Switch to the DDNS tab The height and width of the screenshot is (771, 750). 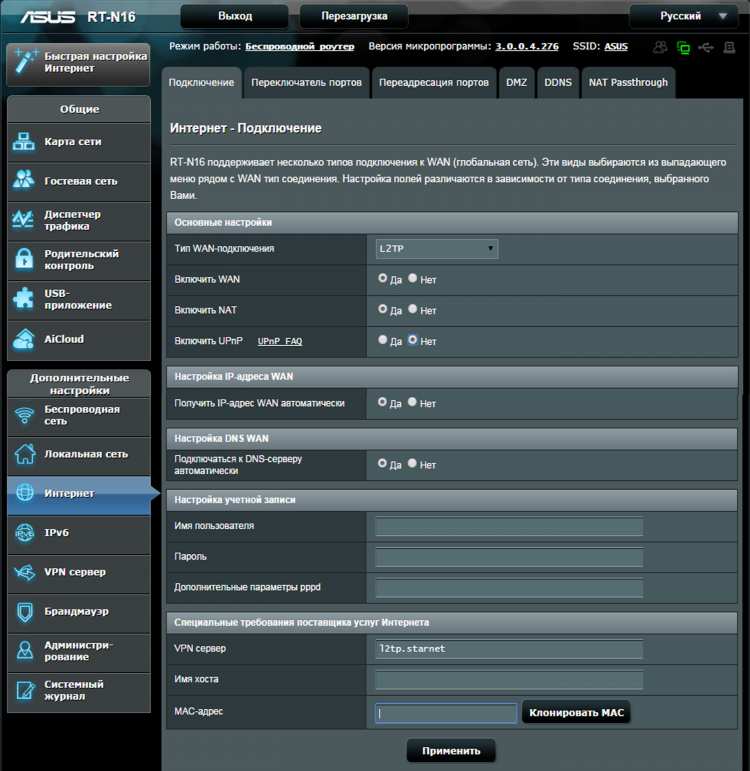coord(558,83)
